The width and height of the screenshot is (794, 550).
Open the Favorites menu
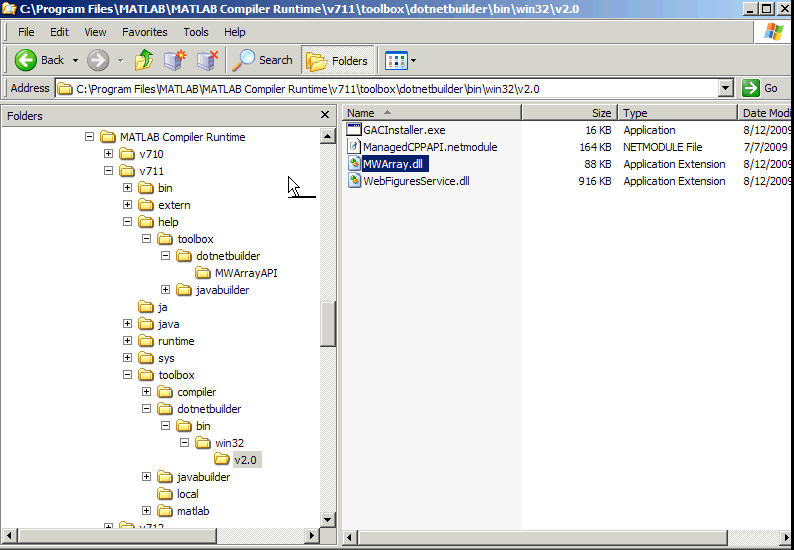144,32
